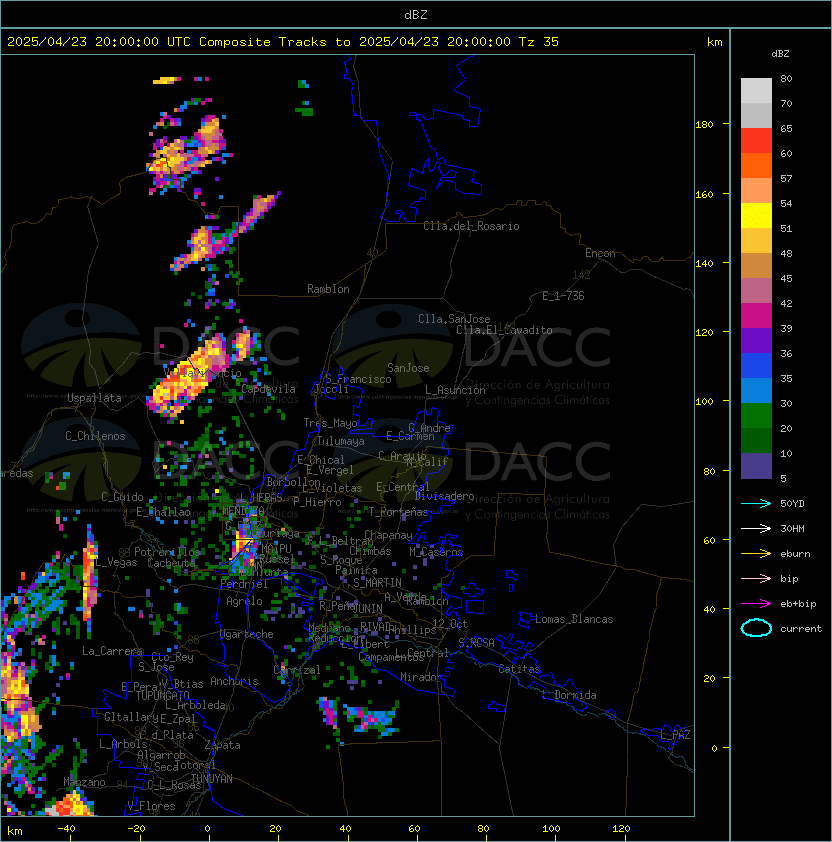Select the red 60-65 dBZ swatch
832x842 pixels.
pos(756,141)
